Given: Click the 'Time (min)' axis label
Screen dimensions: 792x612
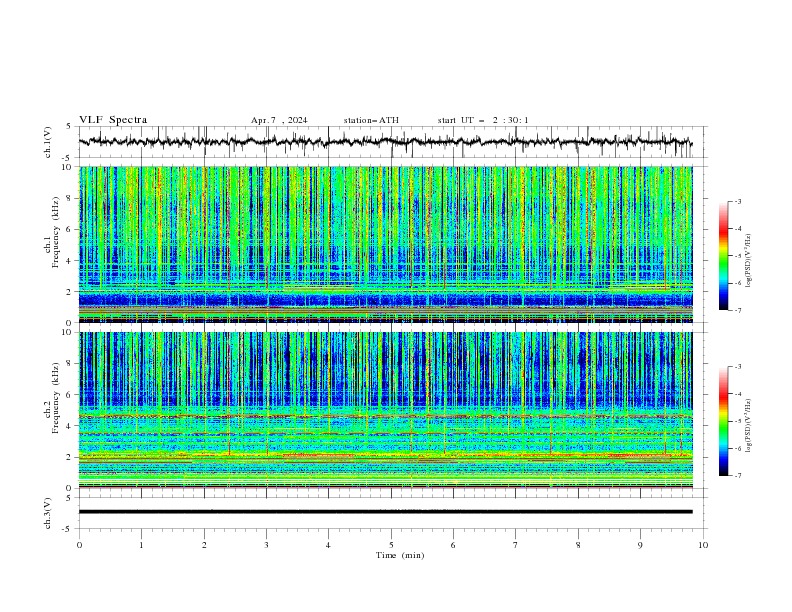Looking at the screenshot, I should point(400,555).
